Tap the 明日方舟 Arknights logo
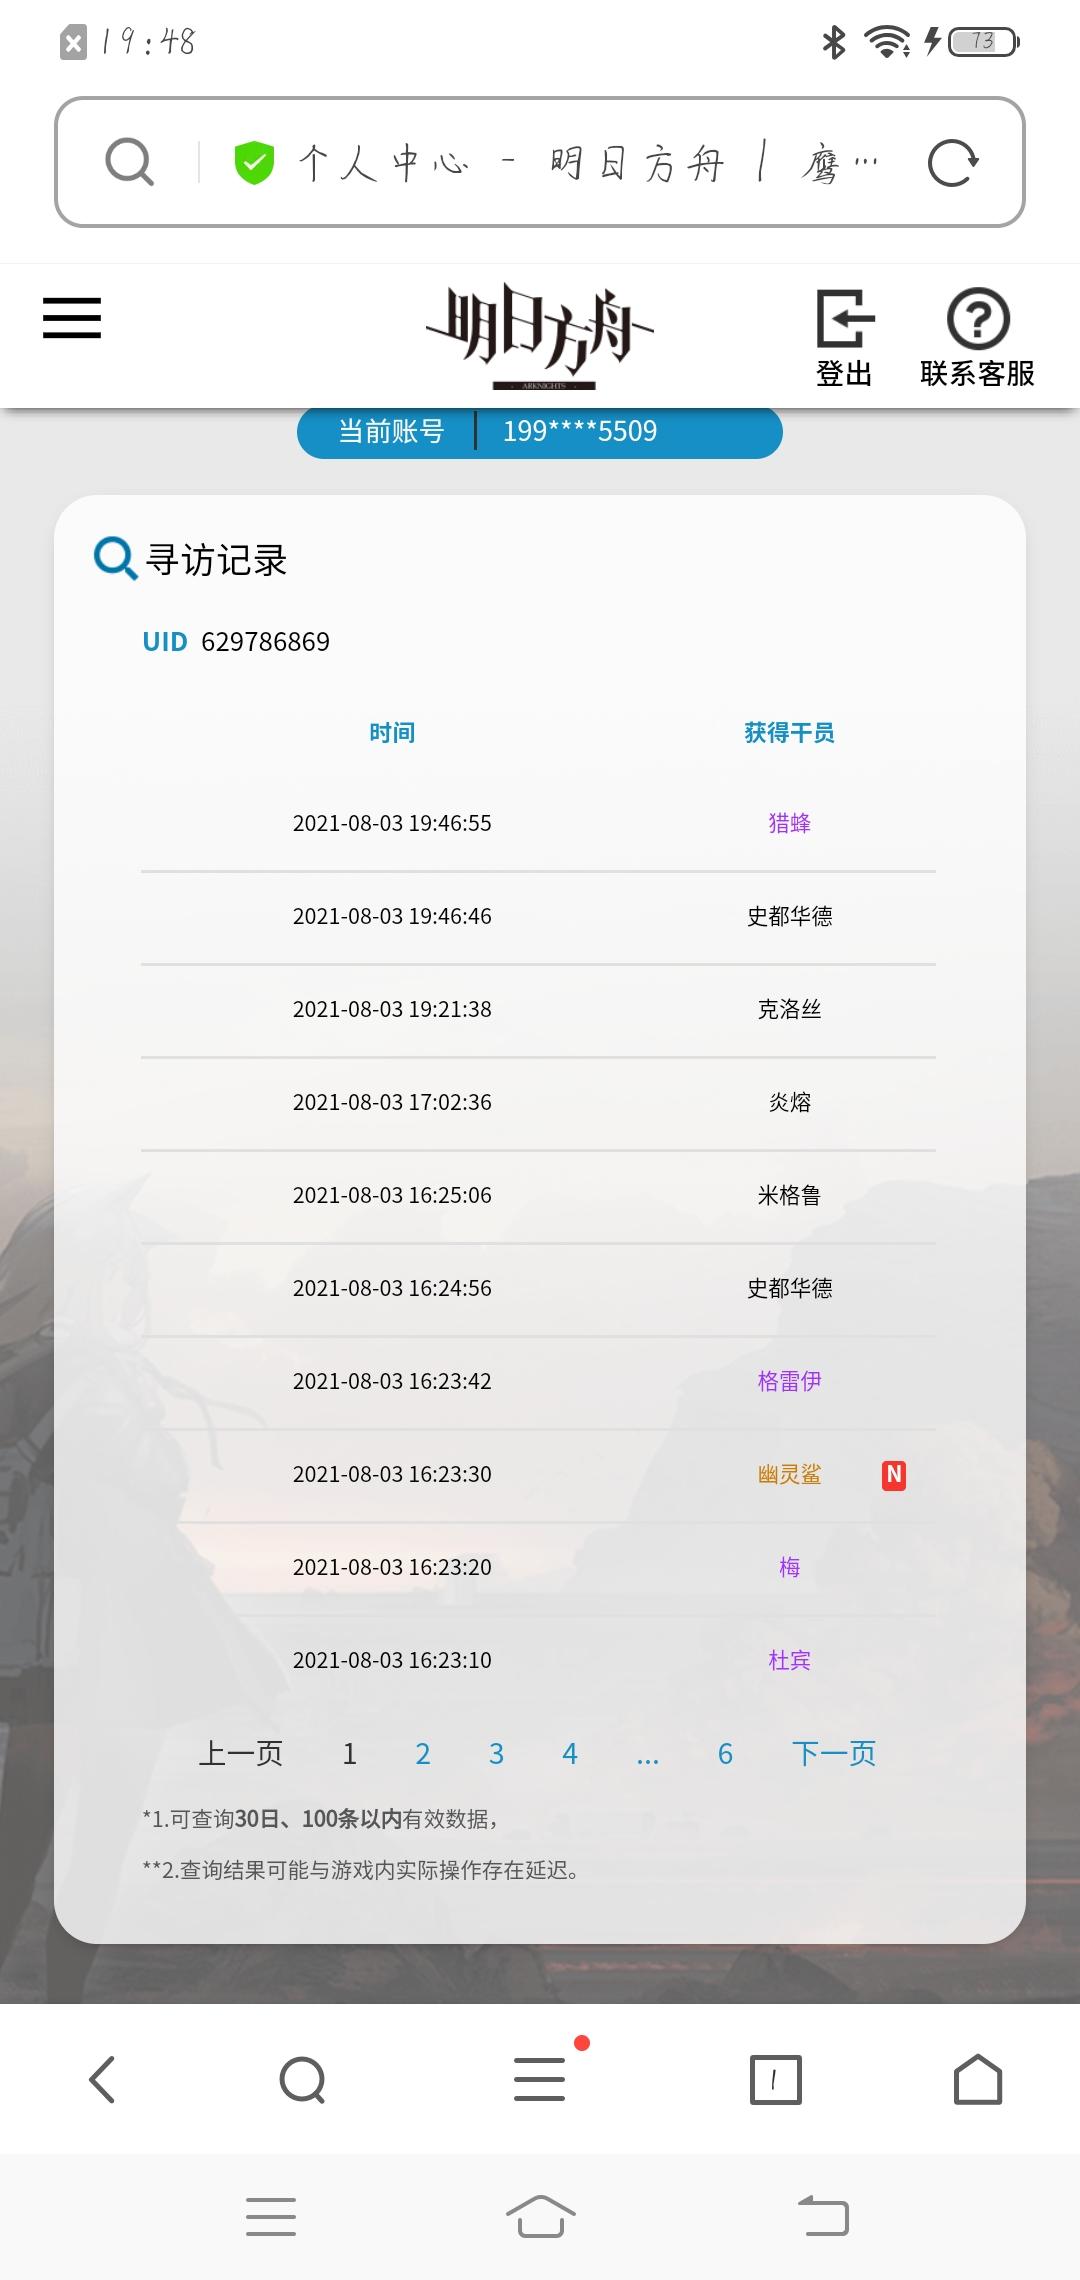 coord(540,335)
